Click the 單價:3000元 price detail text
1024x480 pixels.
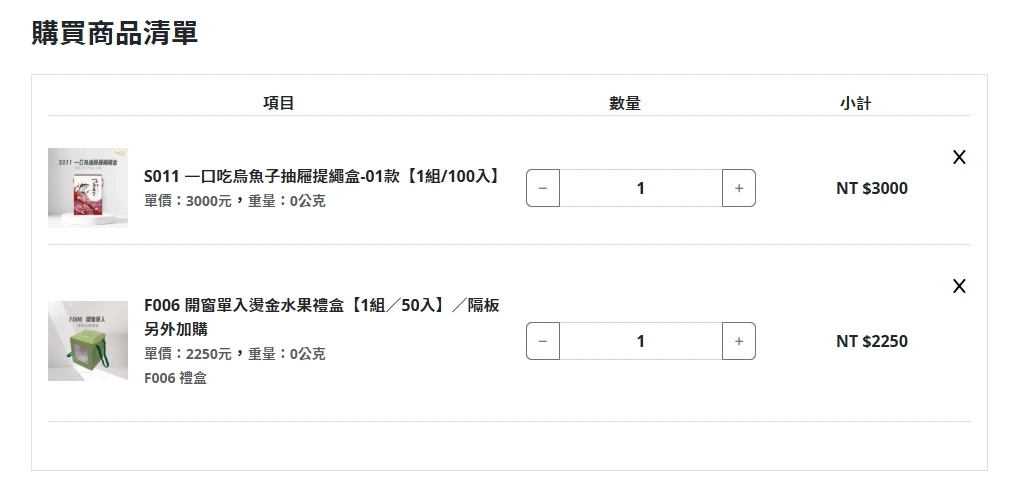pyautogui.click(x=188, y=201)
